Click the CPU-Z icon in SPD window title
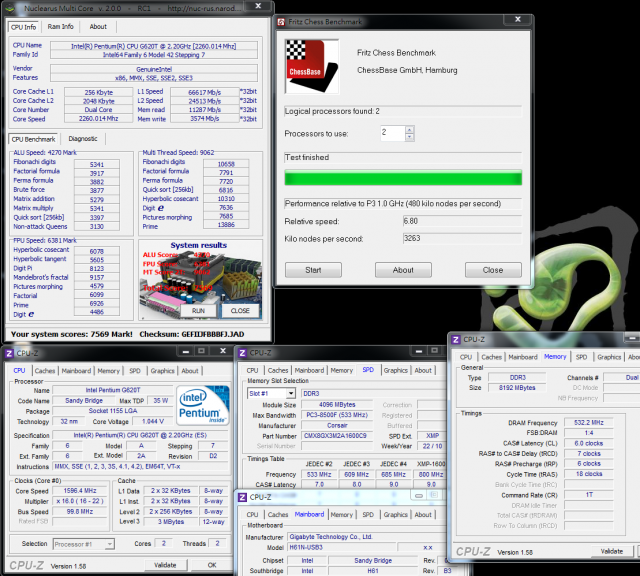Image resolution: width=640 pixels, height=576 pixels. point(242,353)
